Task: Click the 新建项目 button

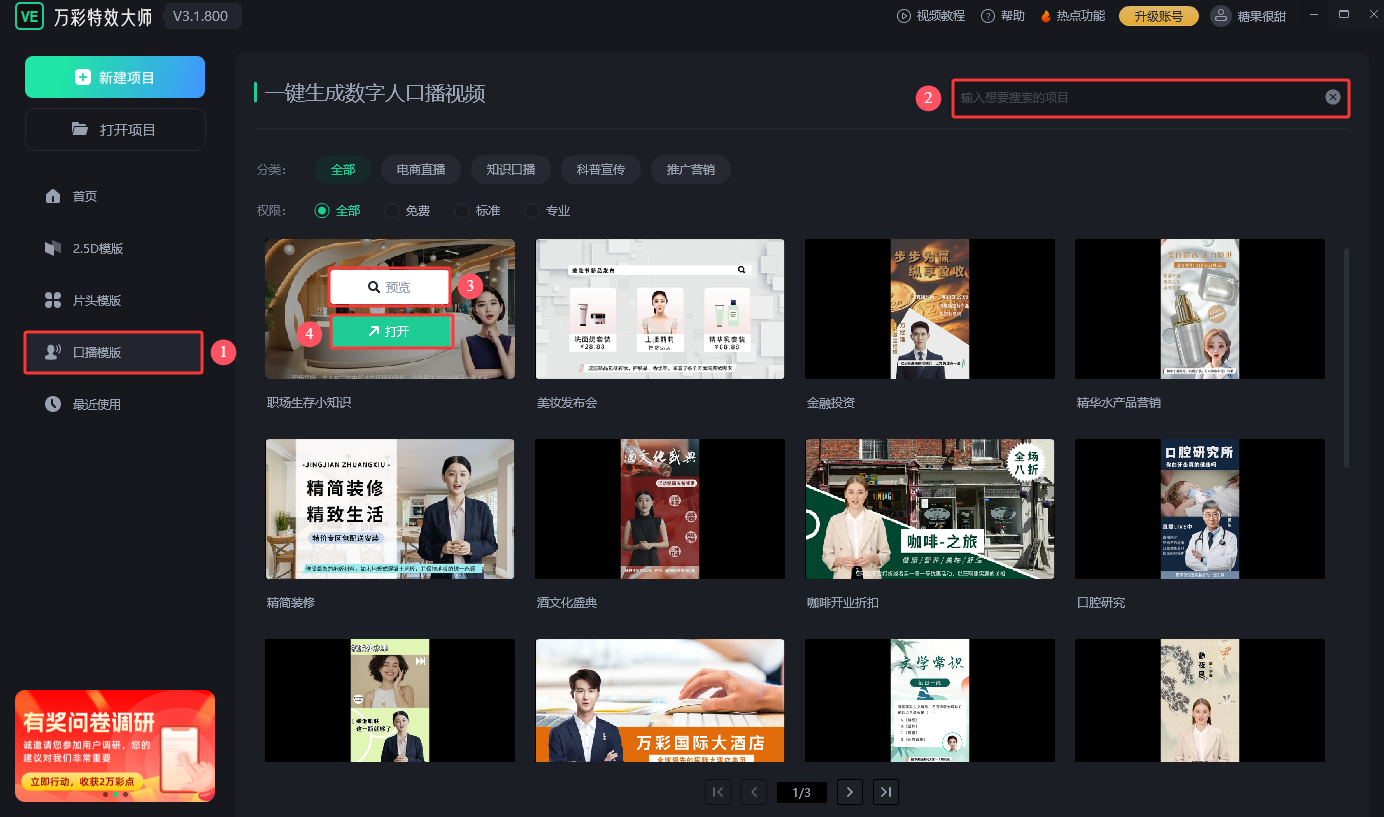Action: click(x=115, y=77)
